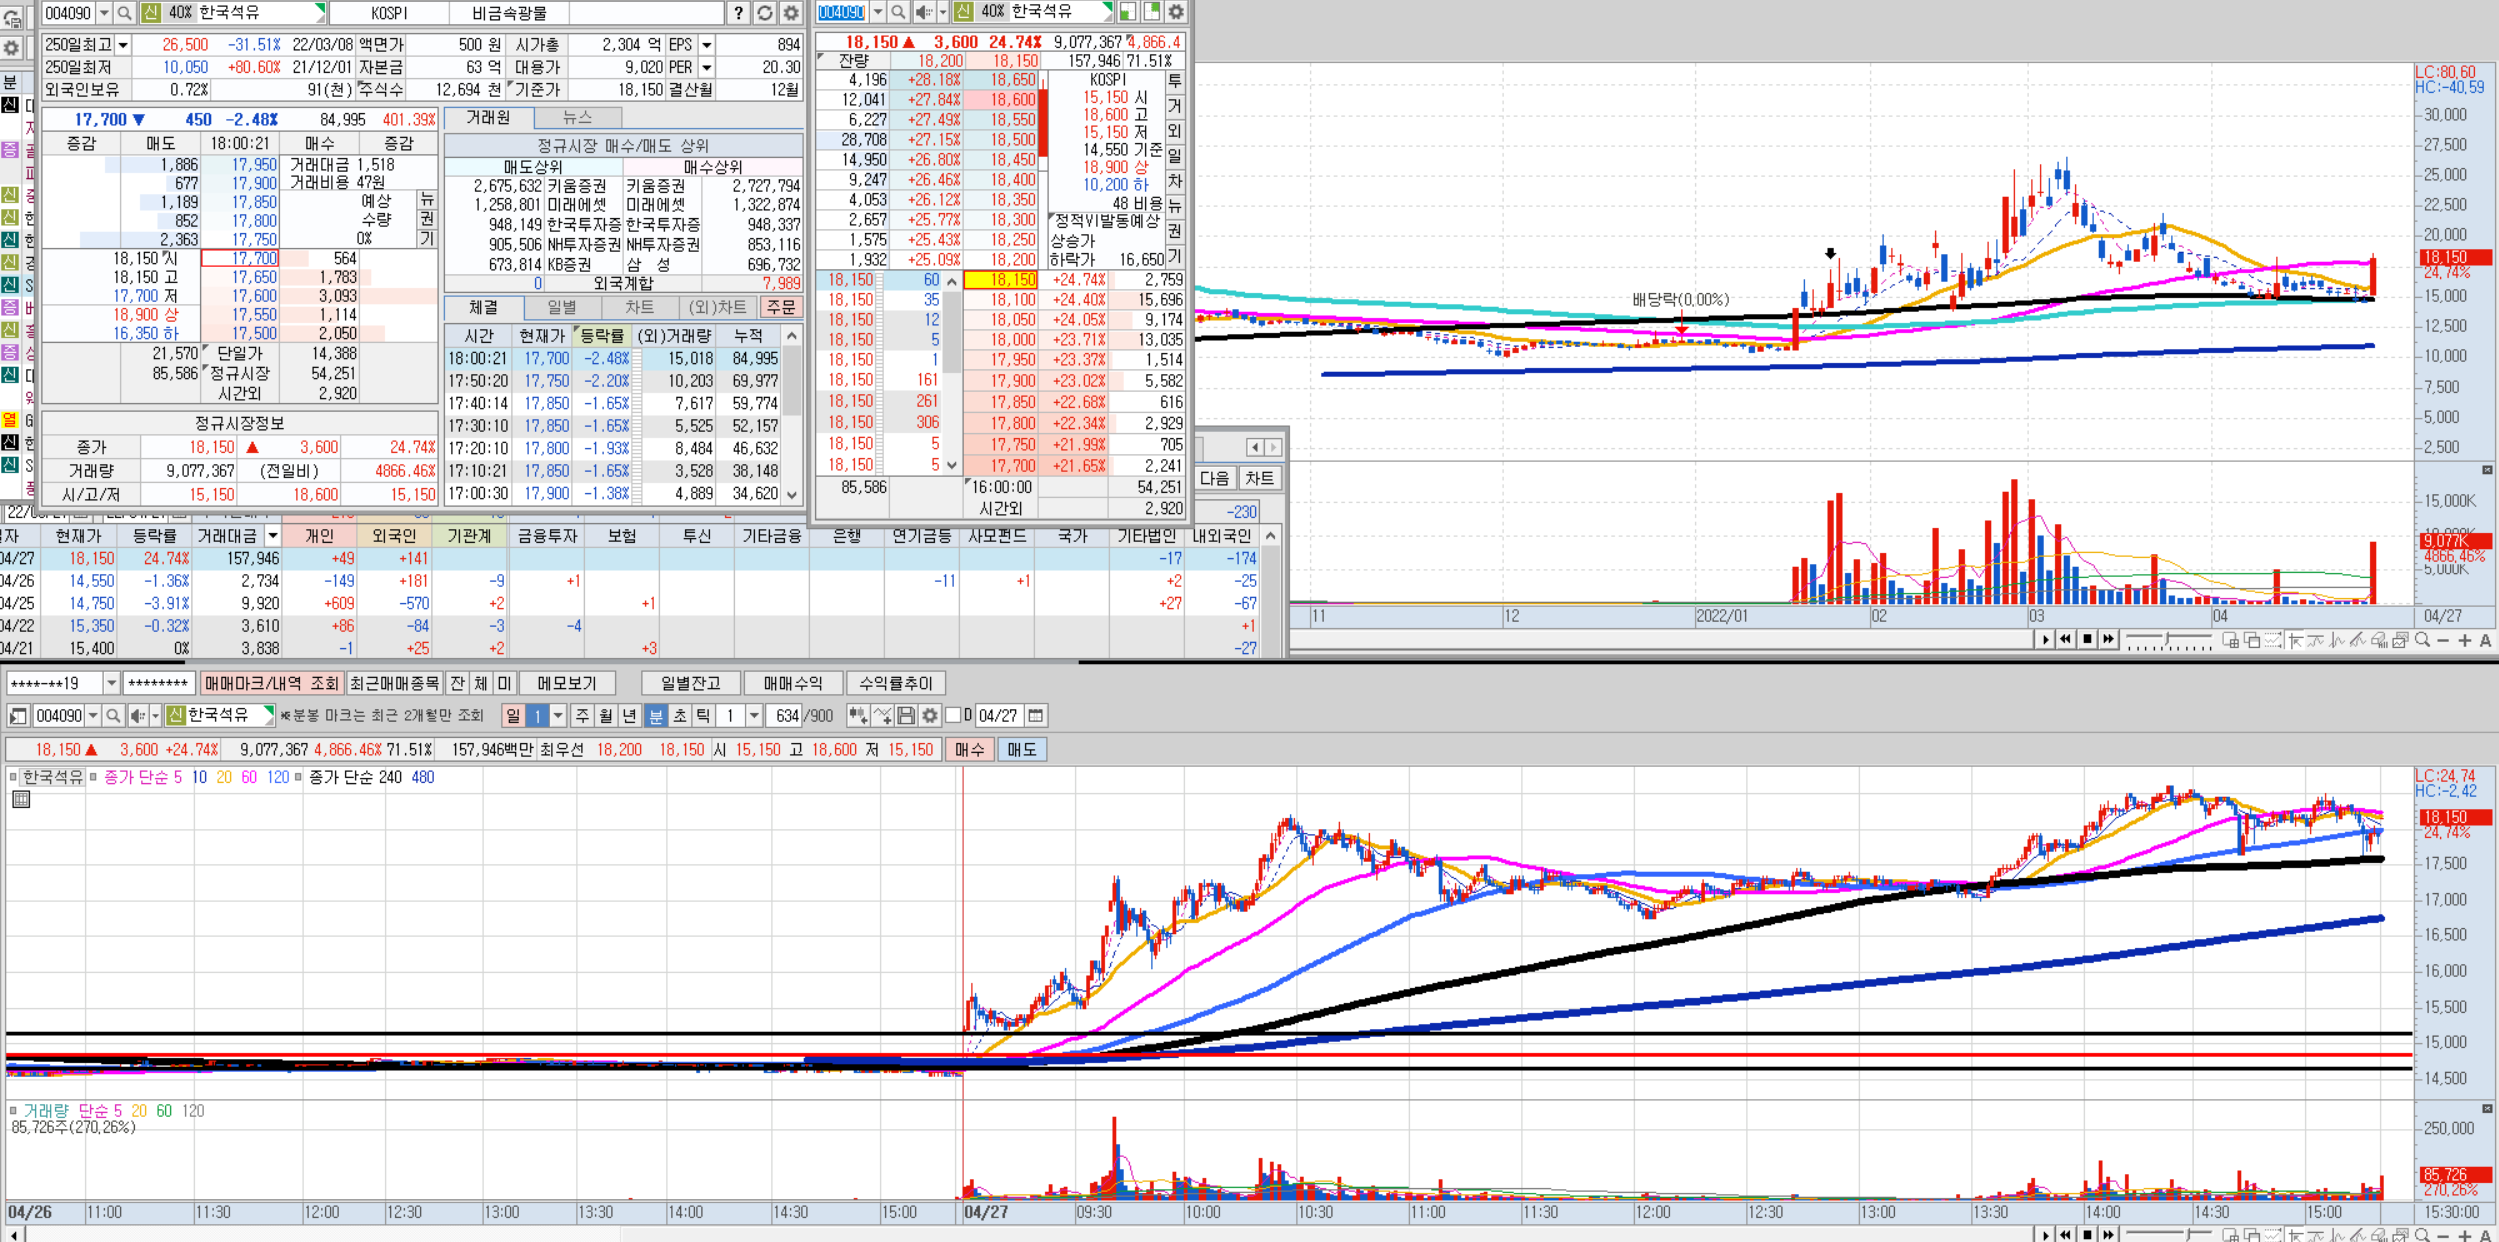
Task: Click the 일별잔고 button
Action: (691, 683)
